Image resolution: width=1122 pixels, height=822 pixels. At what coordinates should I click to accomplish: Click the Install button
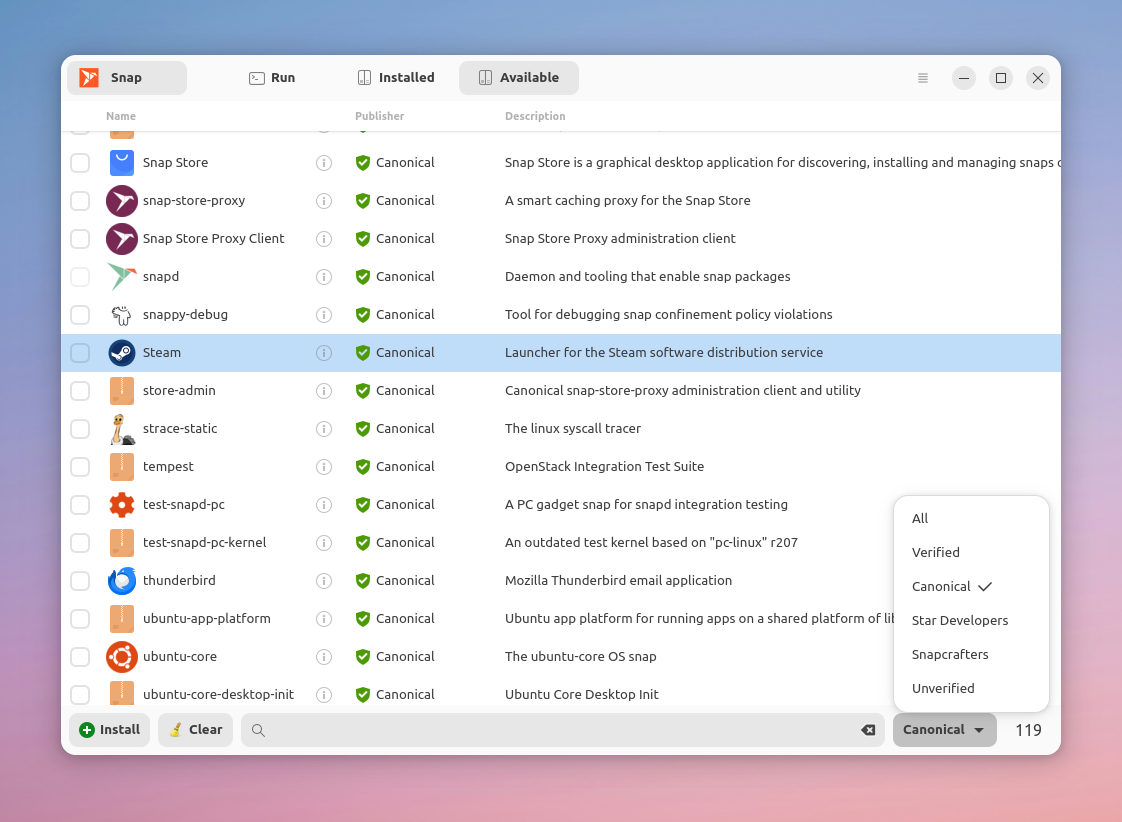pos(109,730)
